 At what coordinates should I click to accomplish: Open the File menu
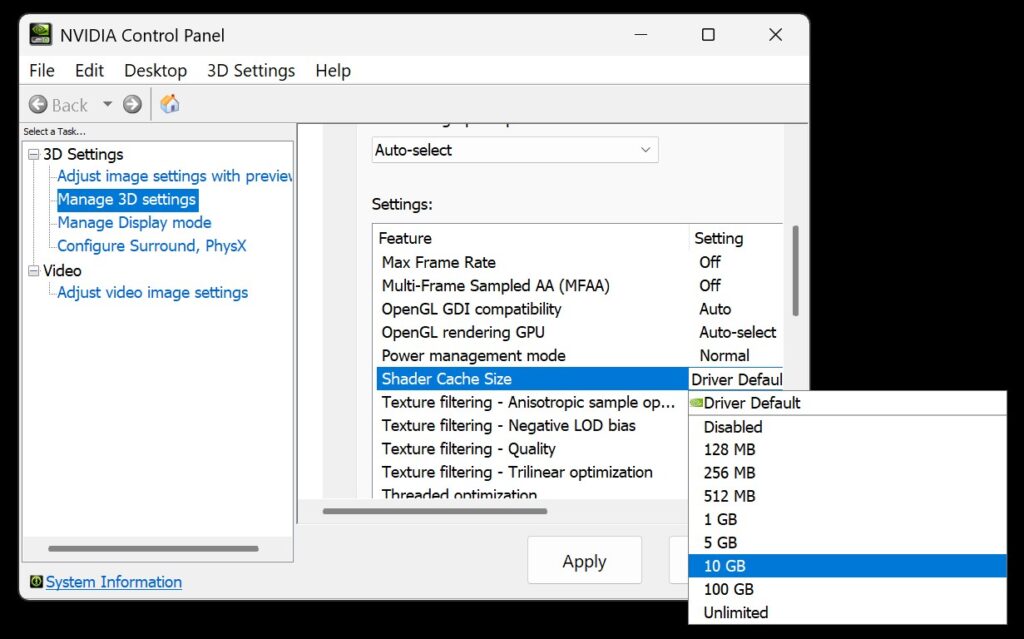click(42, 70)
